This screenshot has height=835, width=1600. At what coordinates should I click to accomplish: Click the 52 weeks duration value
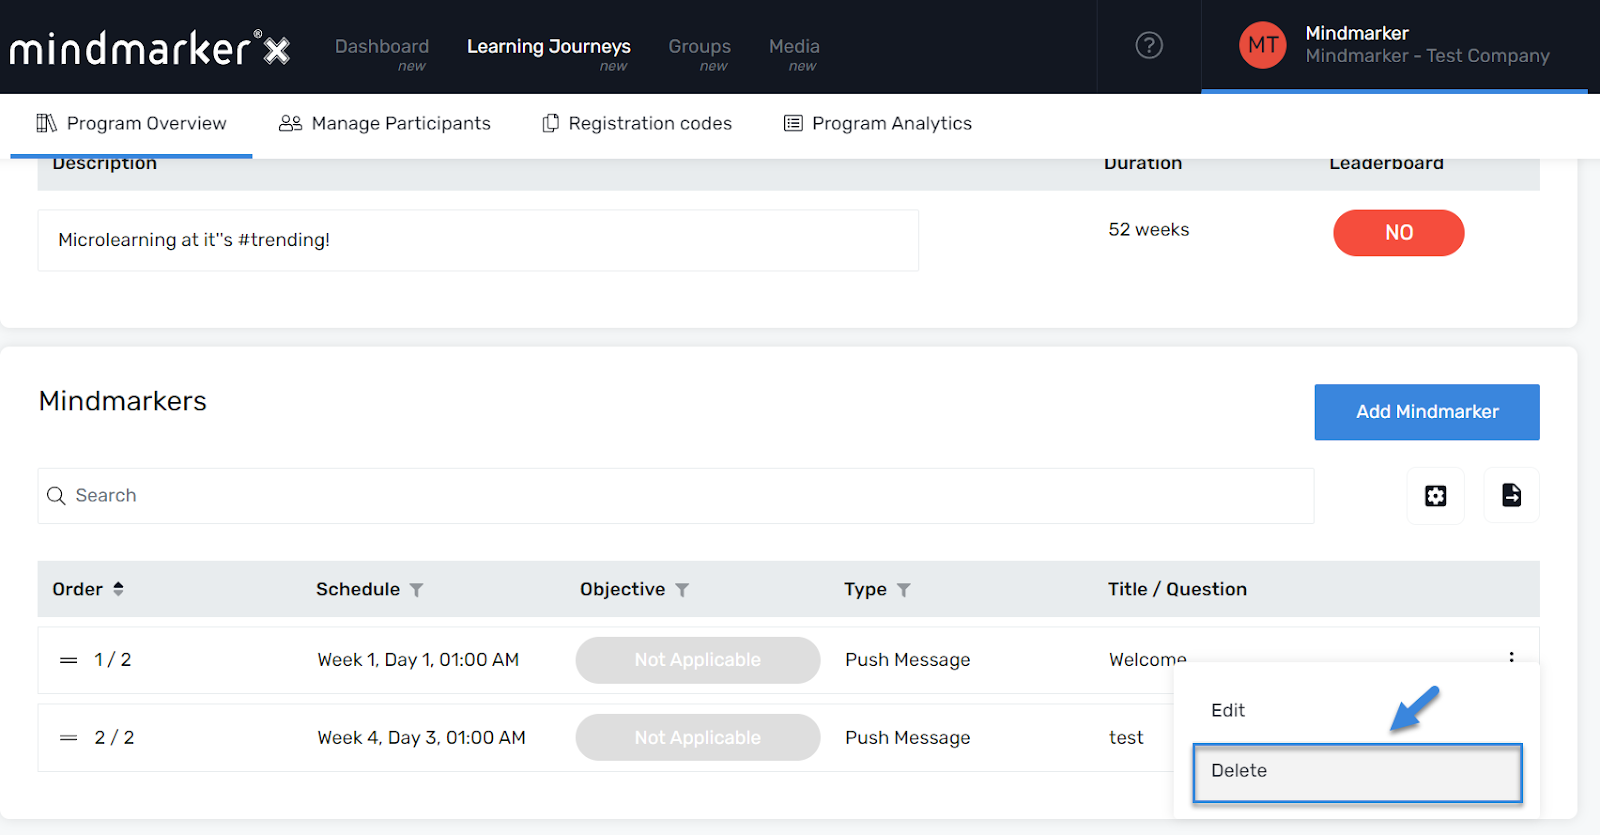pyautogui.click(x=1149, y=230)
